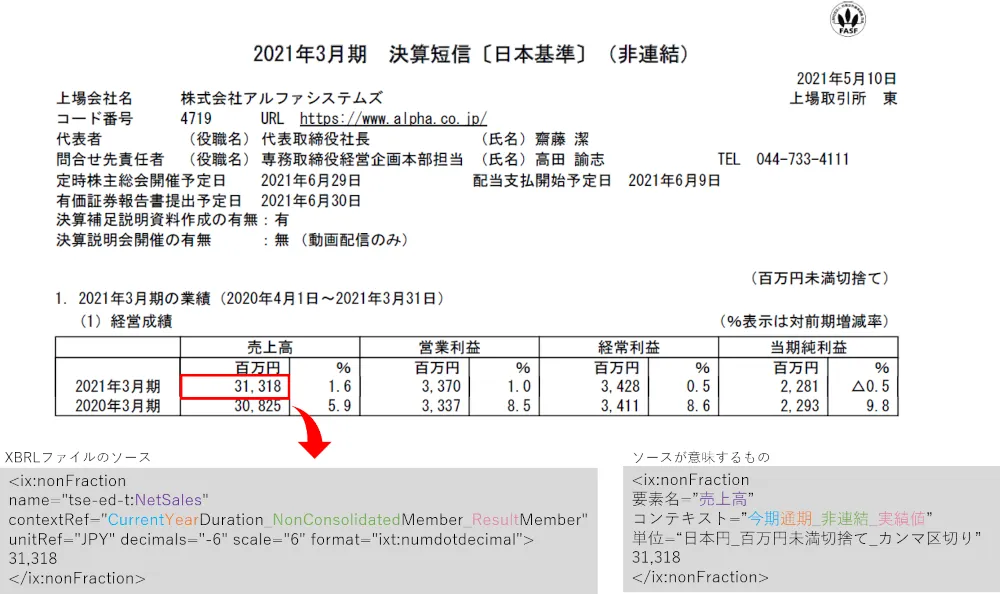The height and width of the screenshot is (594, 1000).
Task: Click shareholder meeting date 2021年6月29日
Action: 311,181
